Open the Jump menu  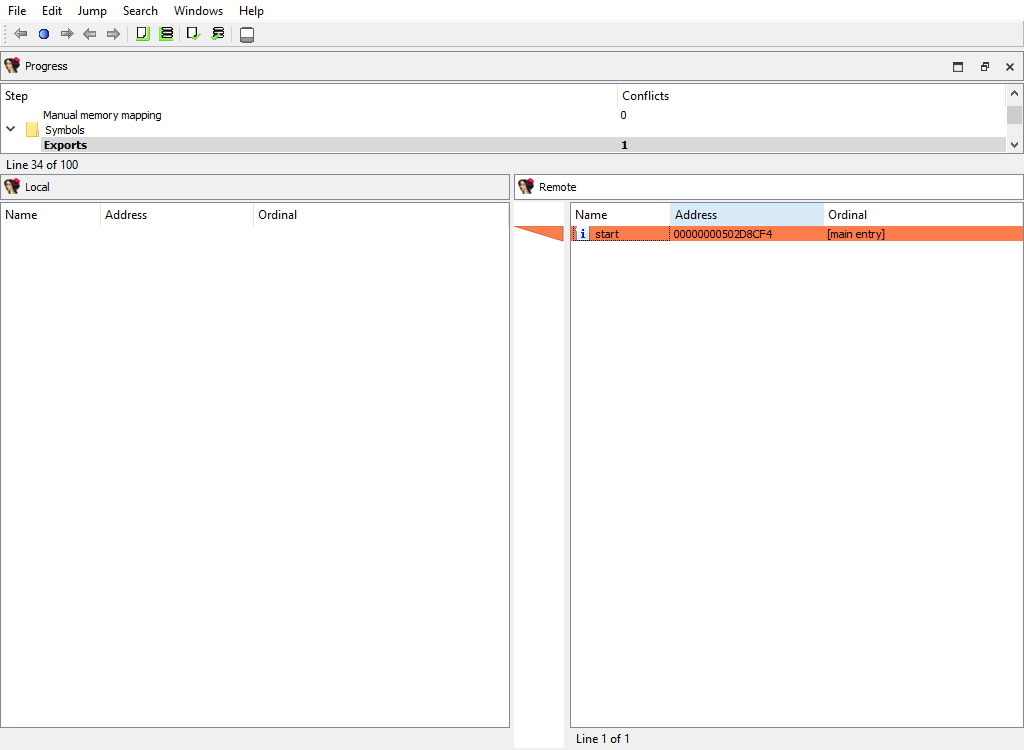[92, 11]
